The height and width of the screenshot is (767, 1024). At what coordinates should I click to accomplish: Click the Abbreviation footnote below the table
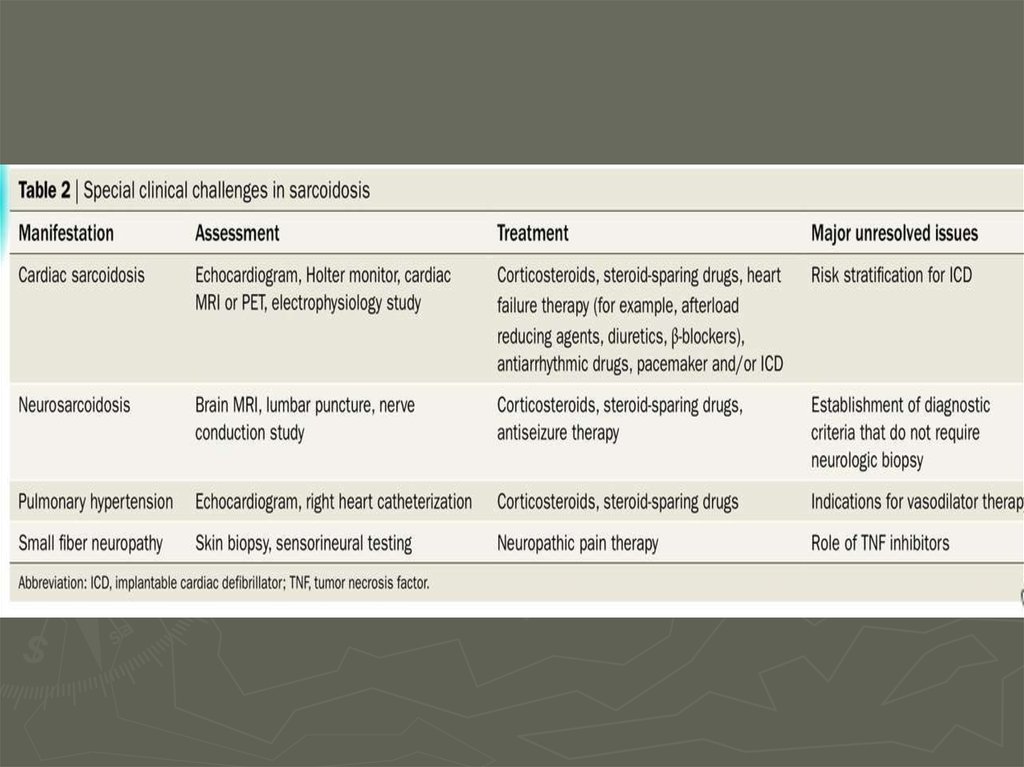click(x=224, y=583)
